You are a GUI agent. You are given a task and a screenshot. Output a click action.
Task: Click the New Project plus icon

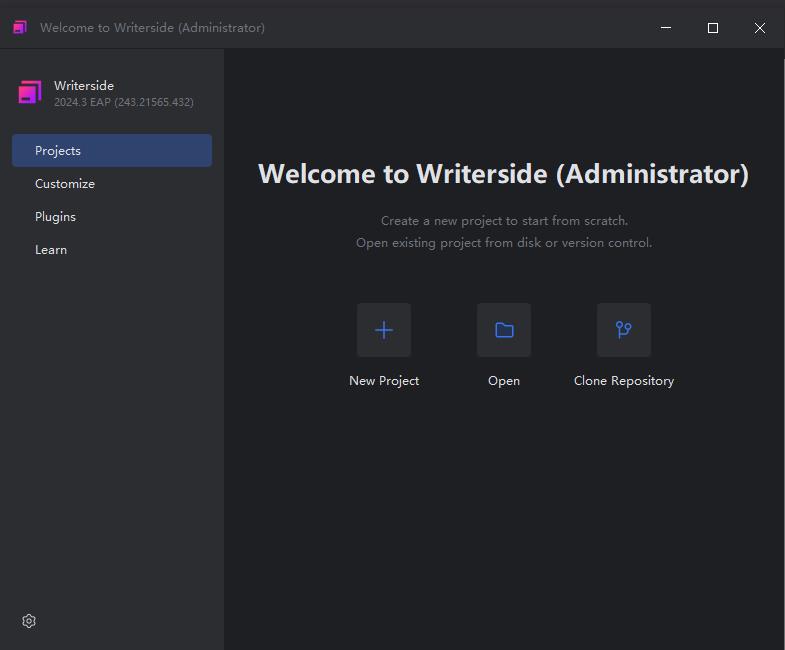pyautogui.click(x=384, y=330)
